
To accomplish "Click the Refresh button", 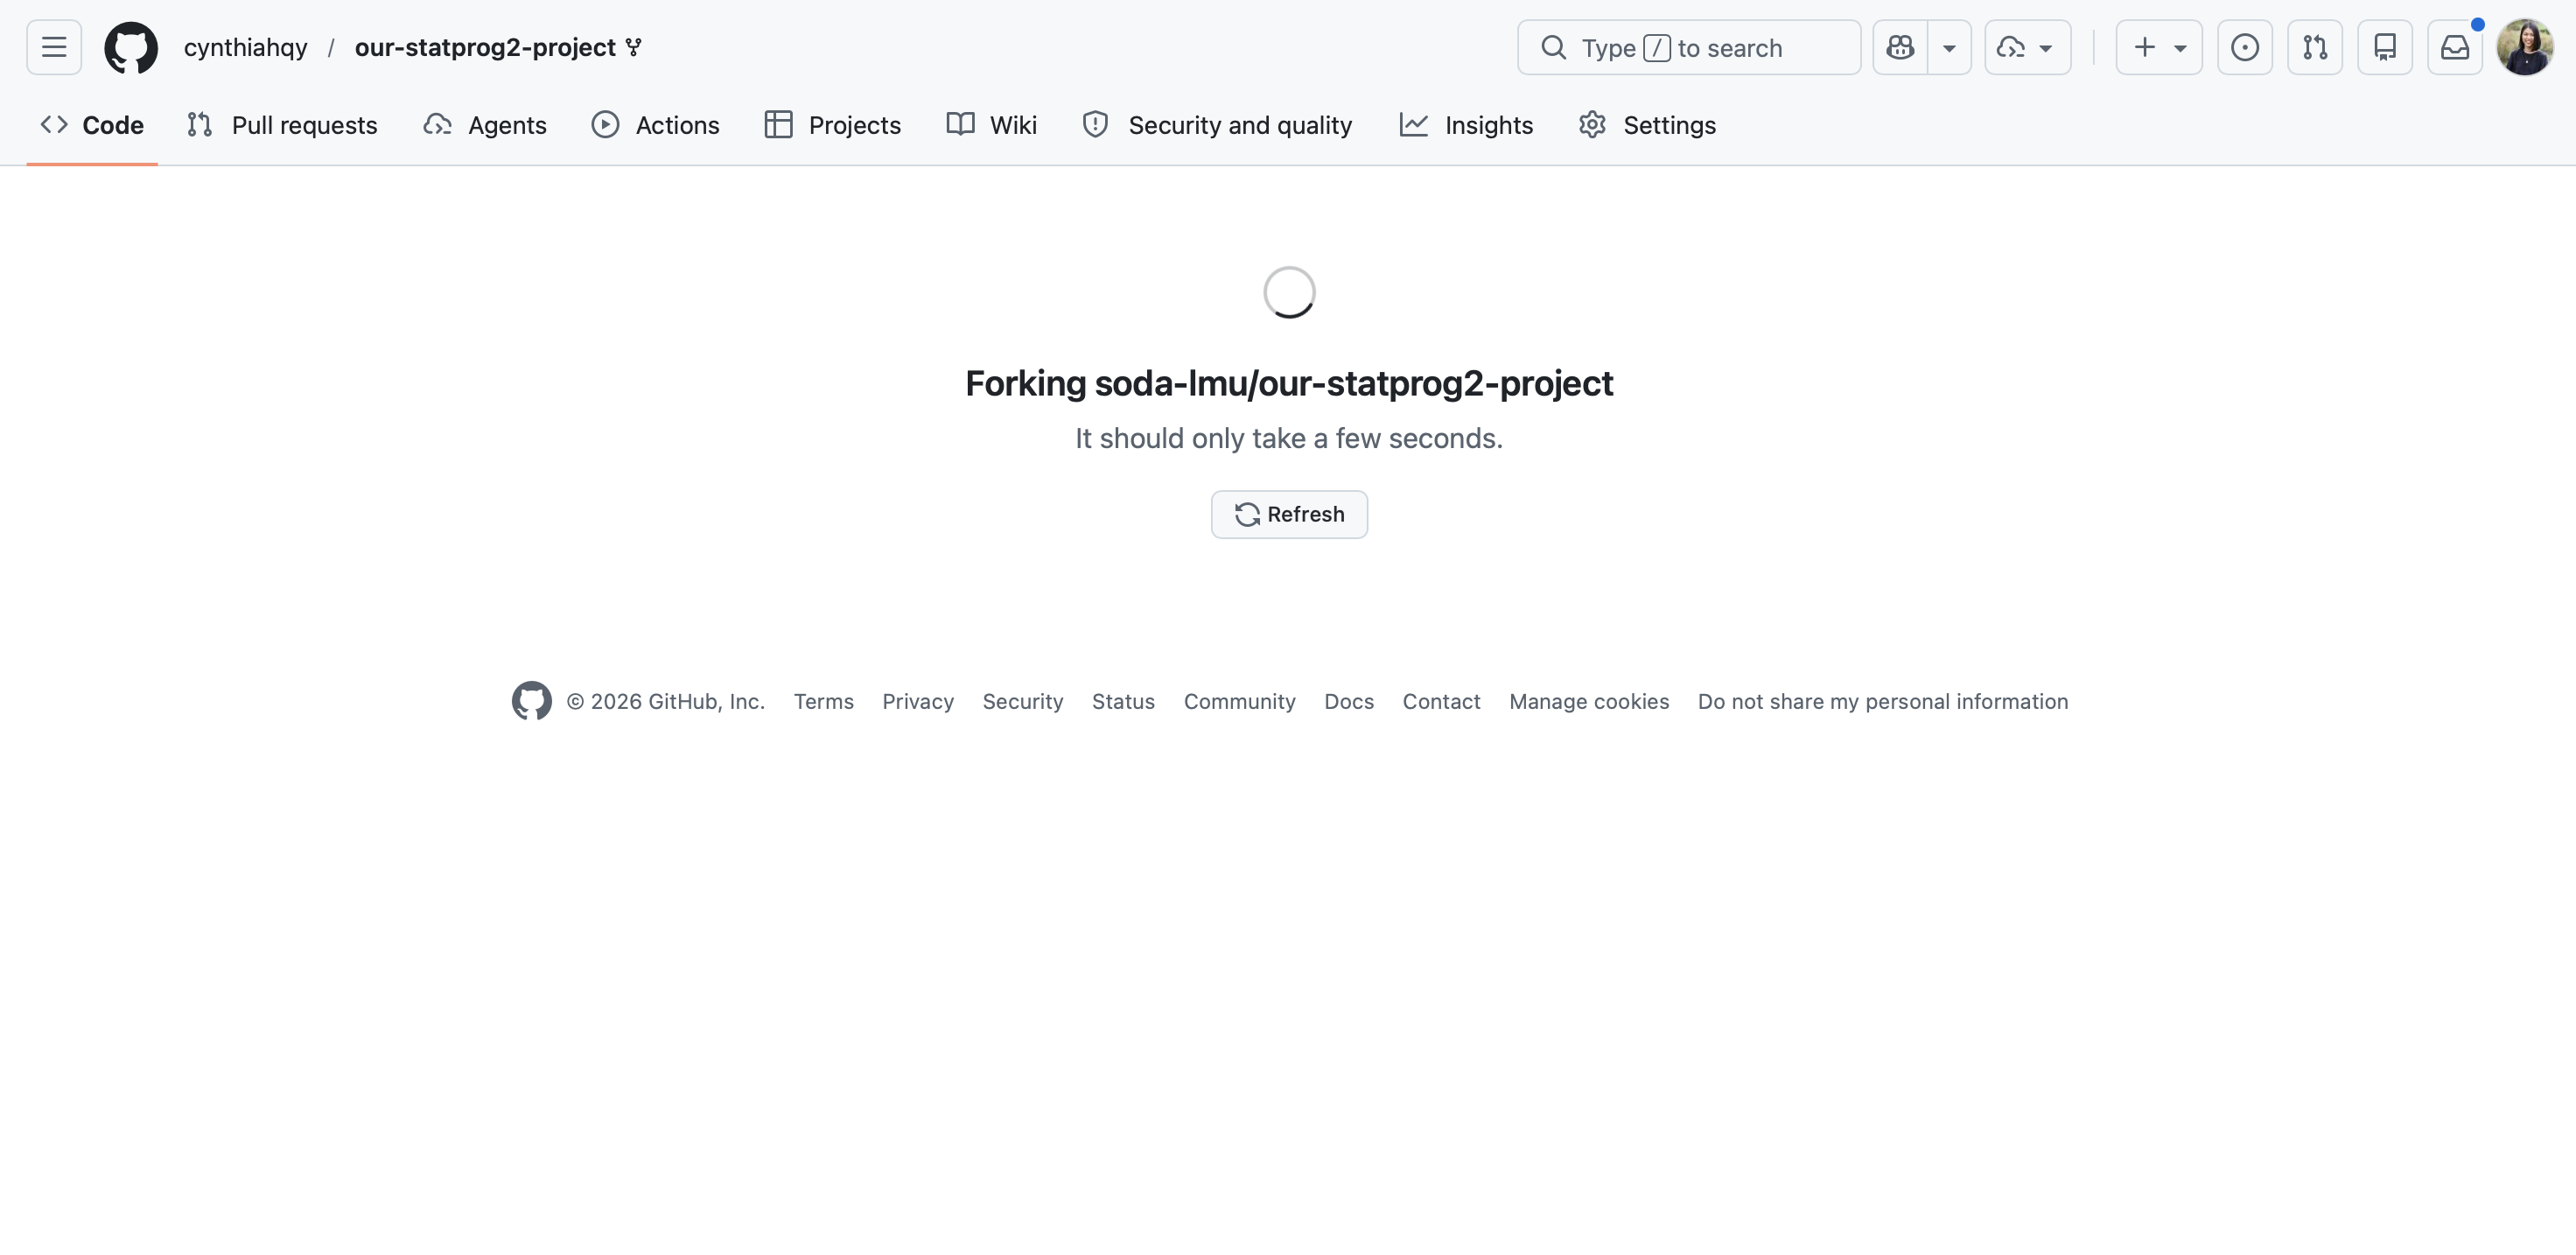I will coord(1289,514).
